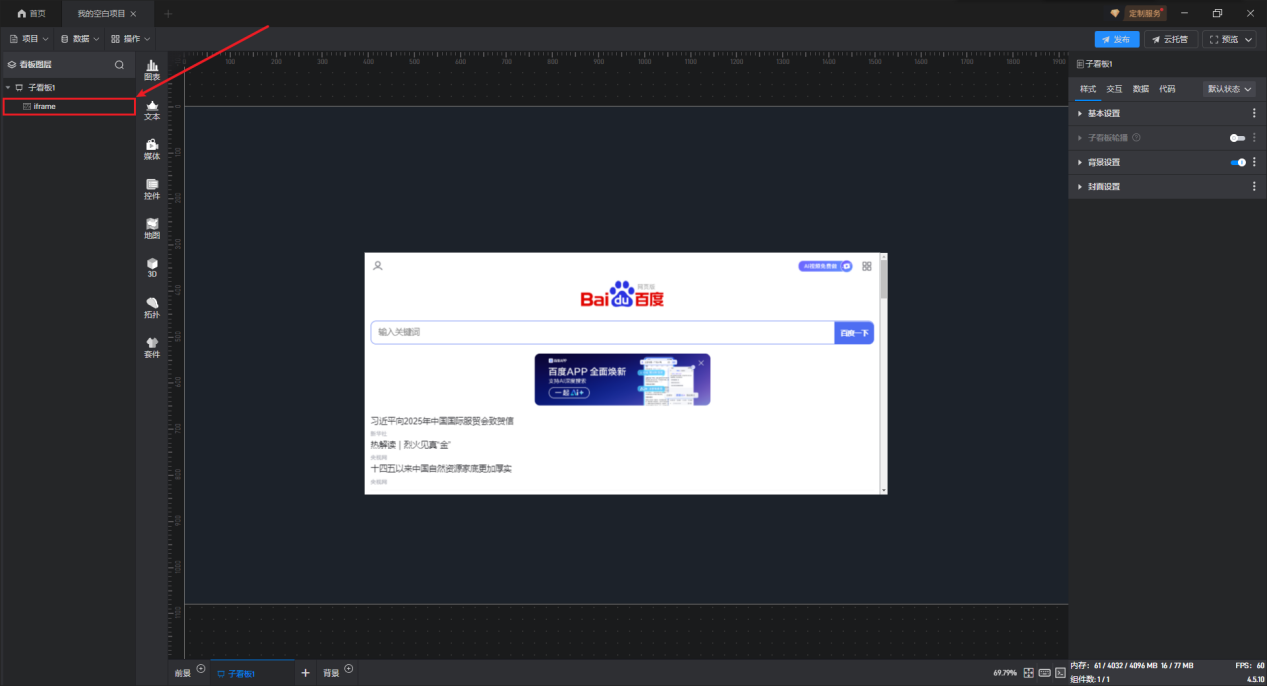Collapse the 子看板1 tree node
Screen dimensions: 1267x686
point(8,88)
